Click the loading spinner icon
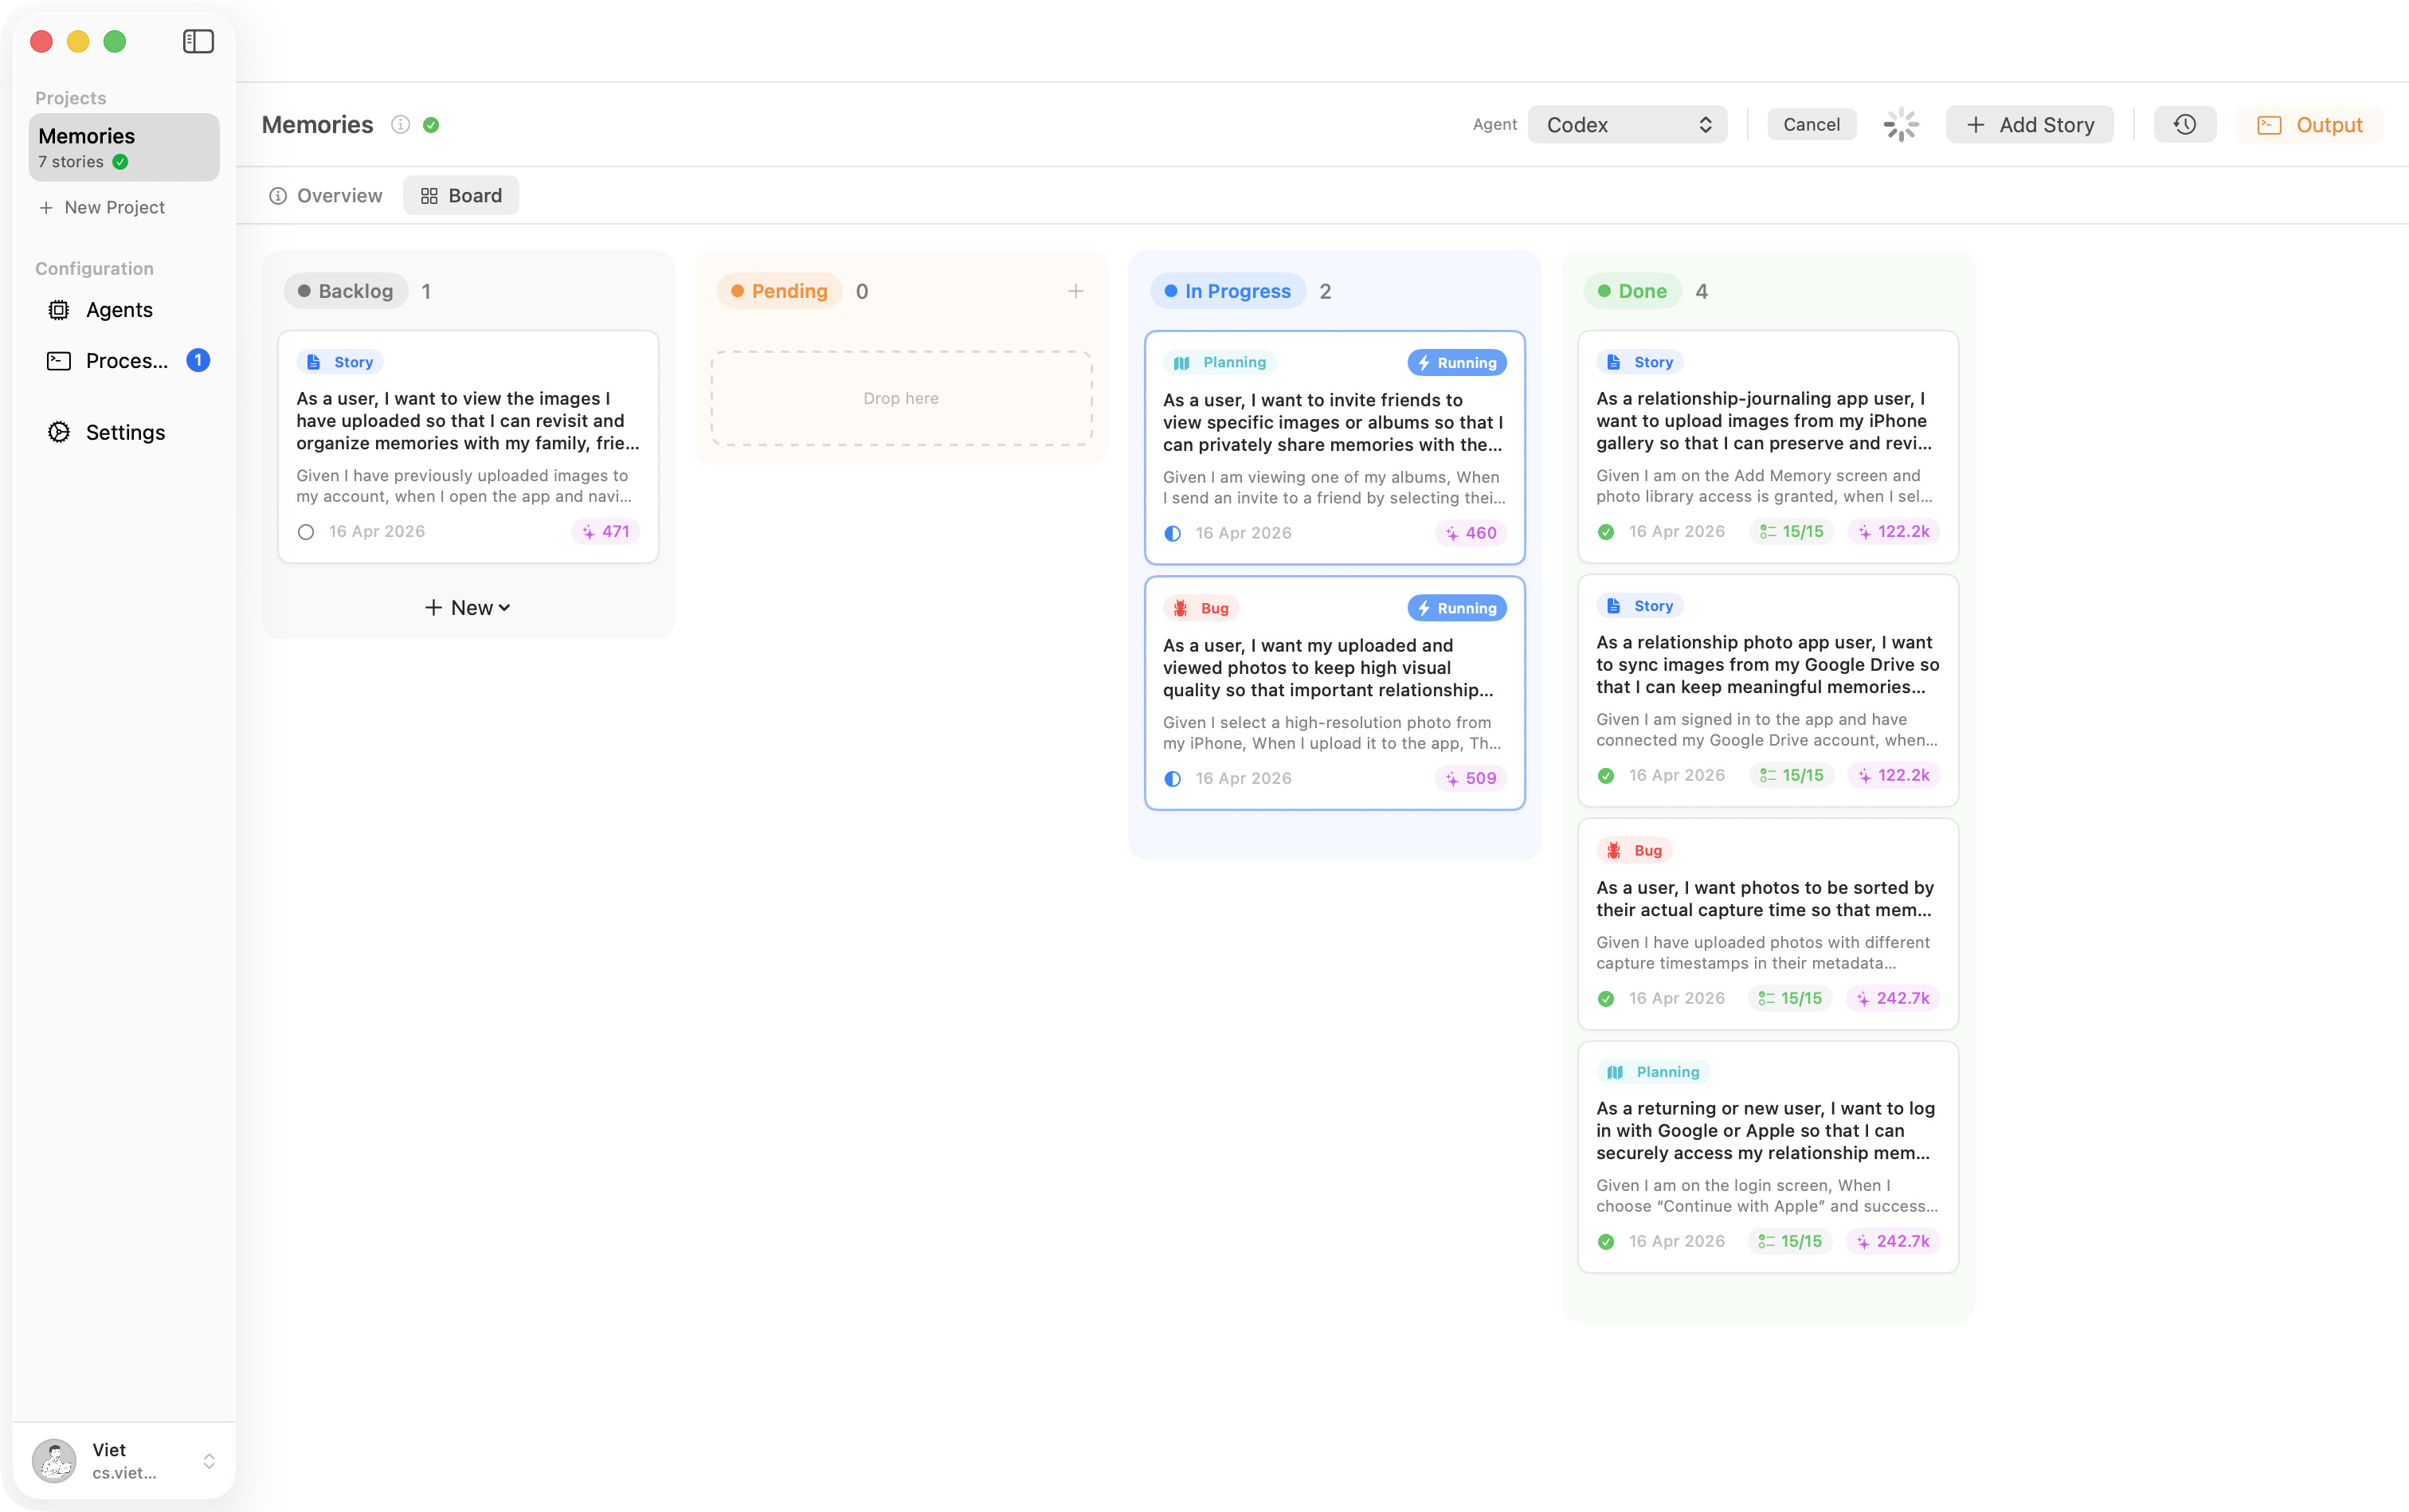2409x1512 pixels. tap(1900, 125)
